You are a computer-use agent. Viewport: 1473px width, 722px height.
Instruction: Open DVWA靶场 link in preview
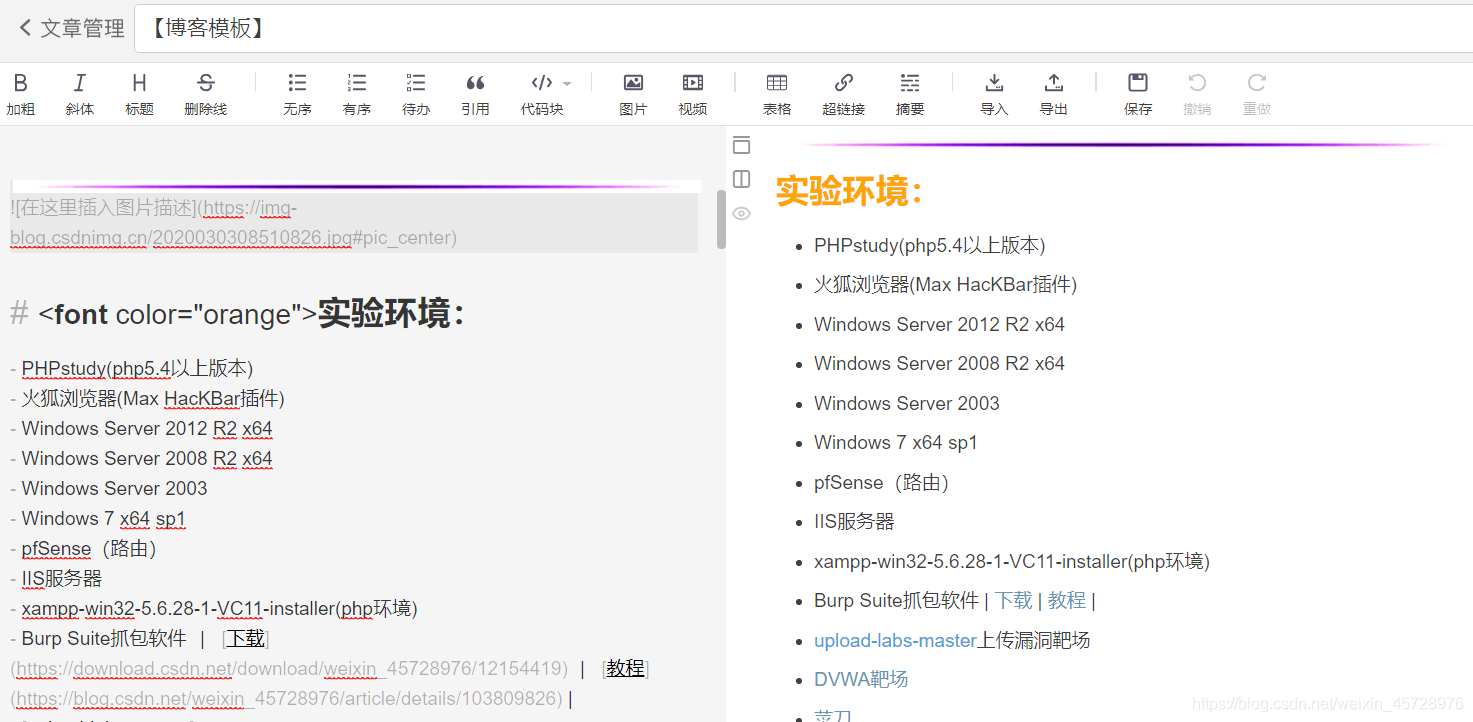(x=861, y=679)
